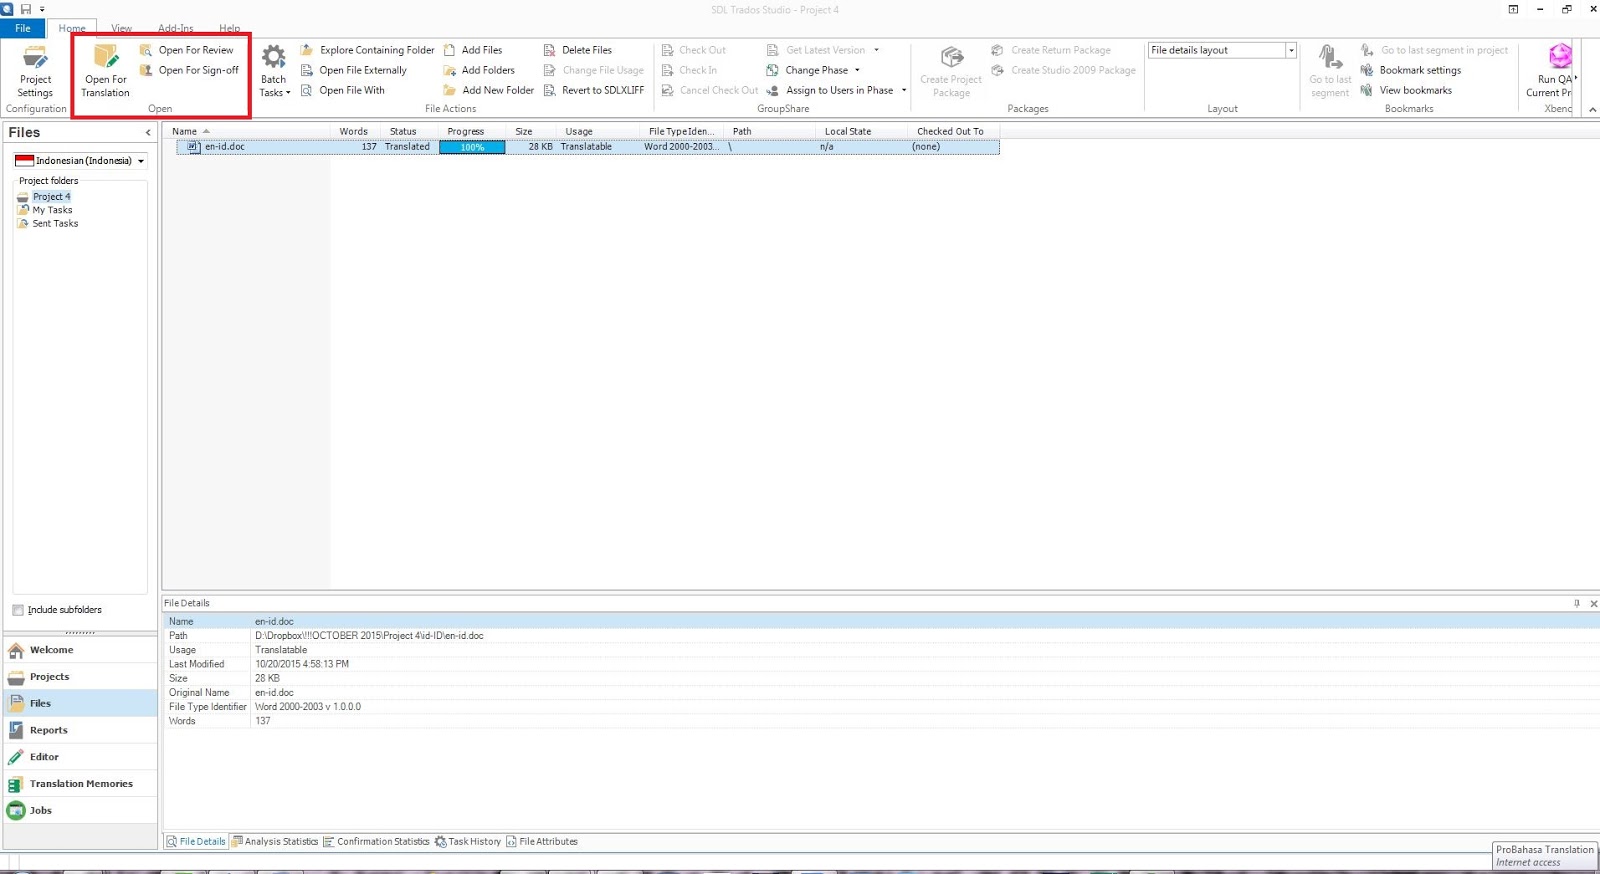Switch to the Home ribbon tab
Image resolution: width=1600 pixels, height=874 pixels.
pos(72,28)
